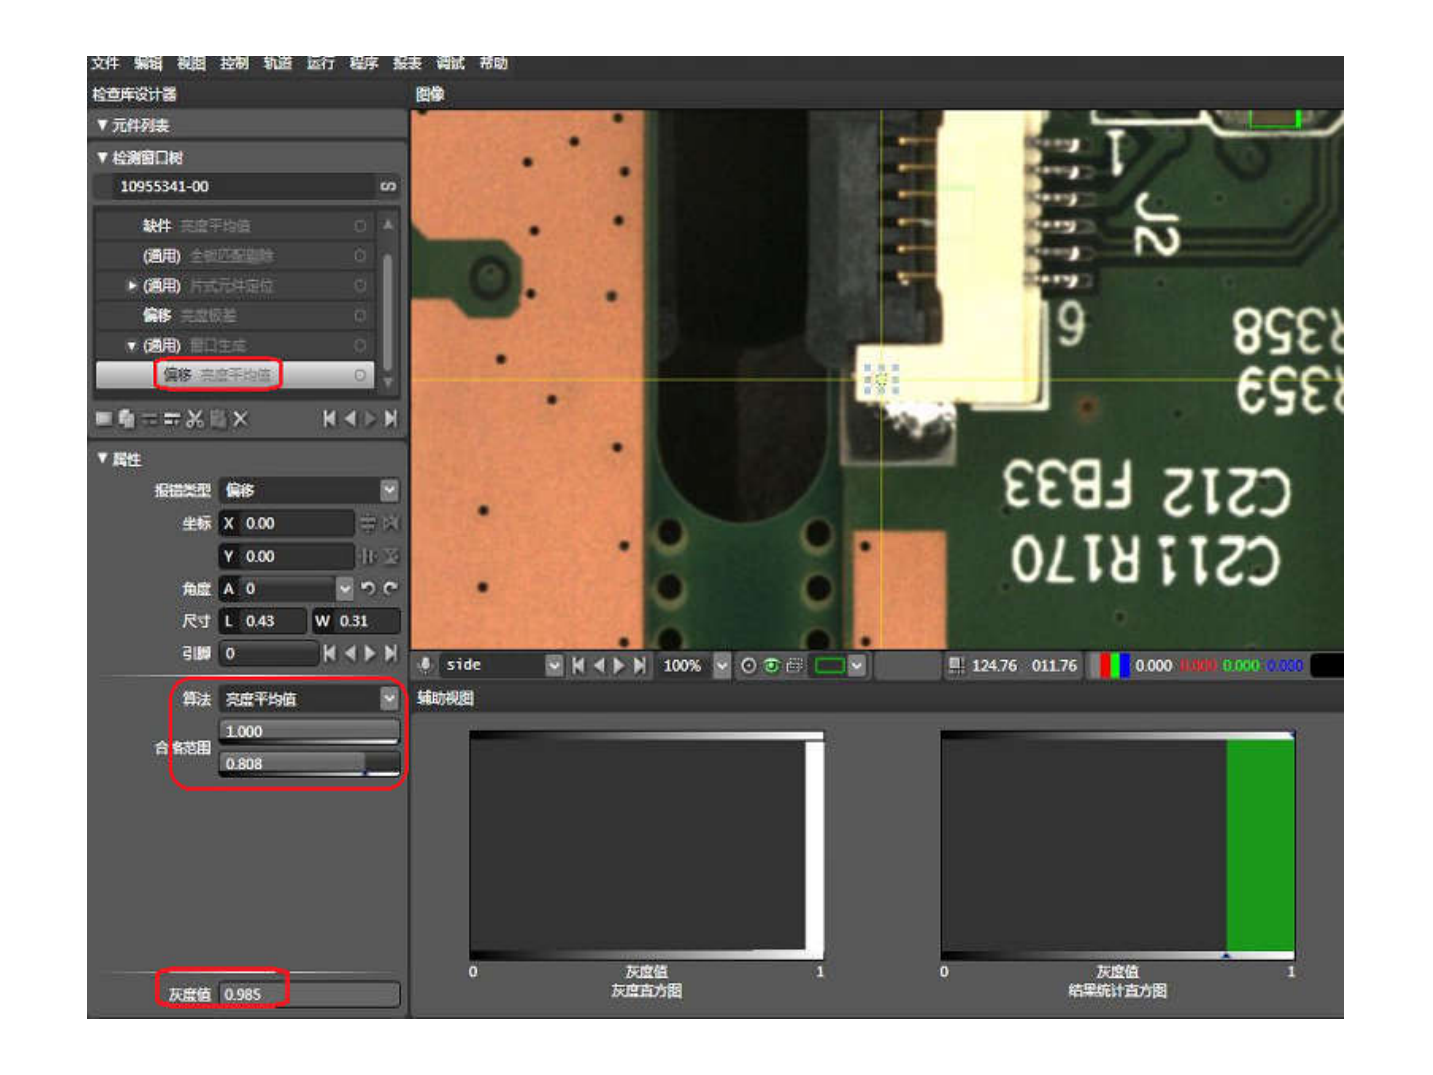This screenshot has width=1433, height=1075.
Task: Open the 100% zoom level dropdown
Action: [721, 665]
